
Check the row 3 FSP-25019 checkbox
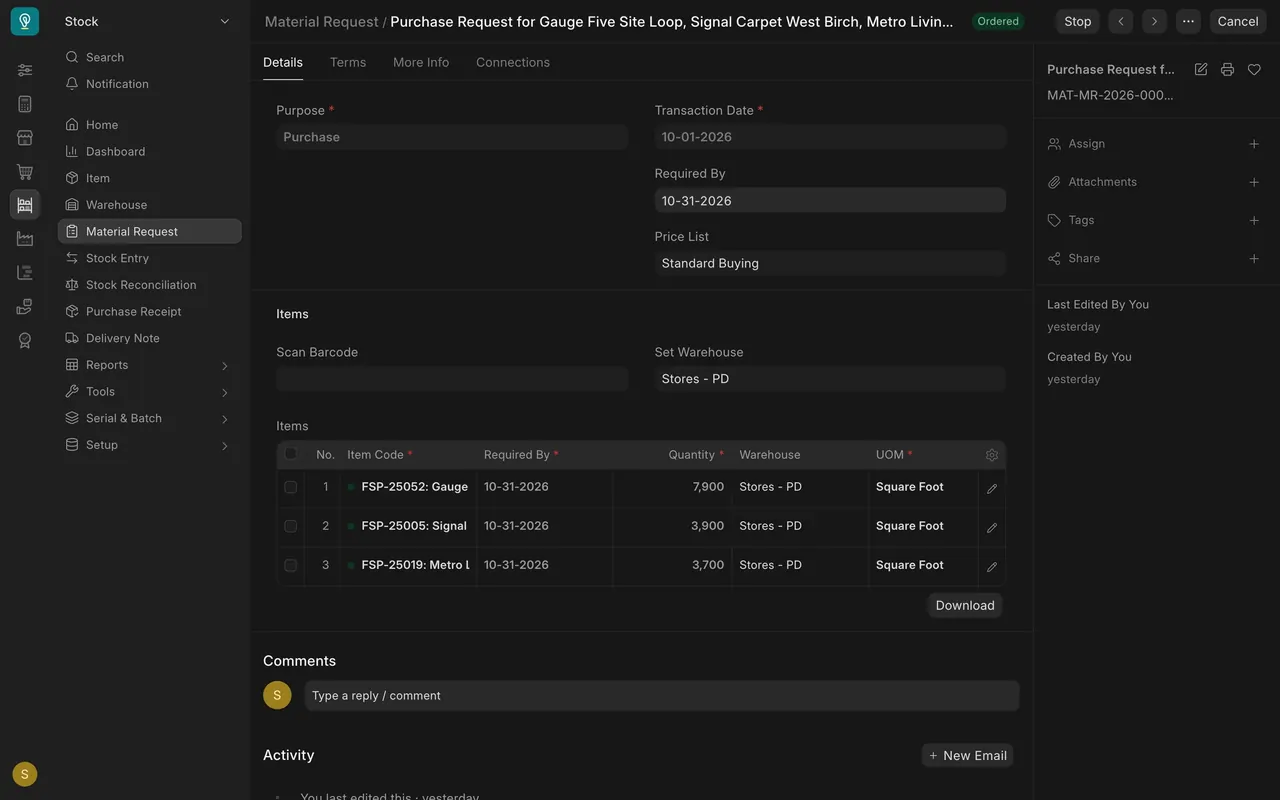pyautogui.click(x=291, y=565)
